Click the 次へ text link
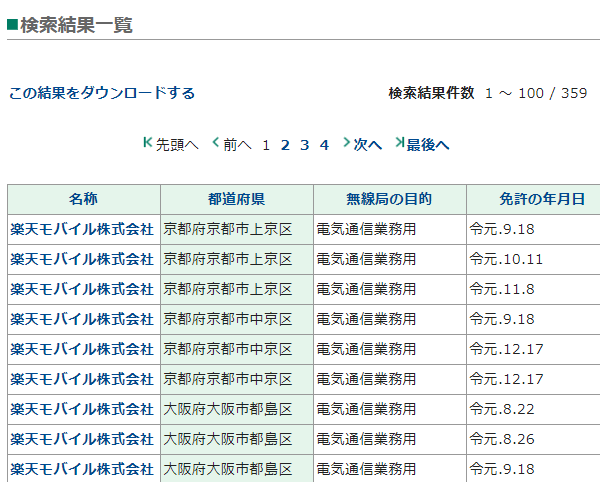The image size is (600, 482). tap(368, 145)
